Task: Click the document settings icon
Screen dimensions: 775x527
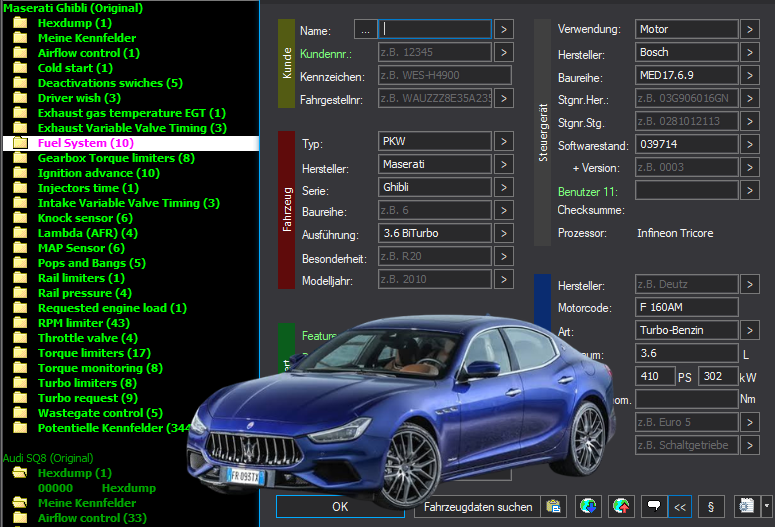Action: 746,506
